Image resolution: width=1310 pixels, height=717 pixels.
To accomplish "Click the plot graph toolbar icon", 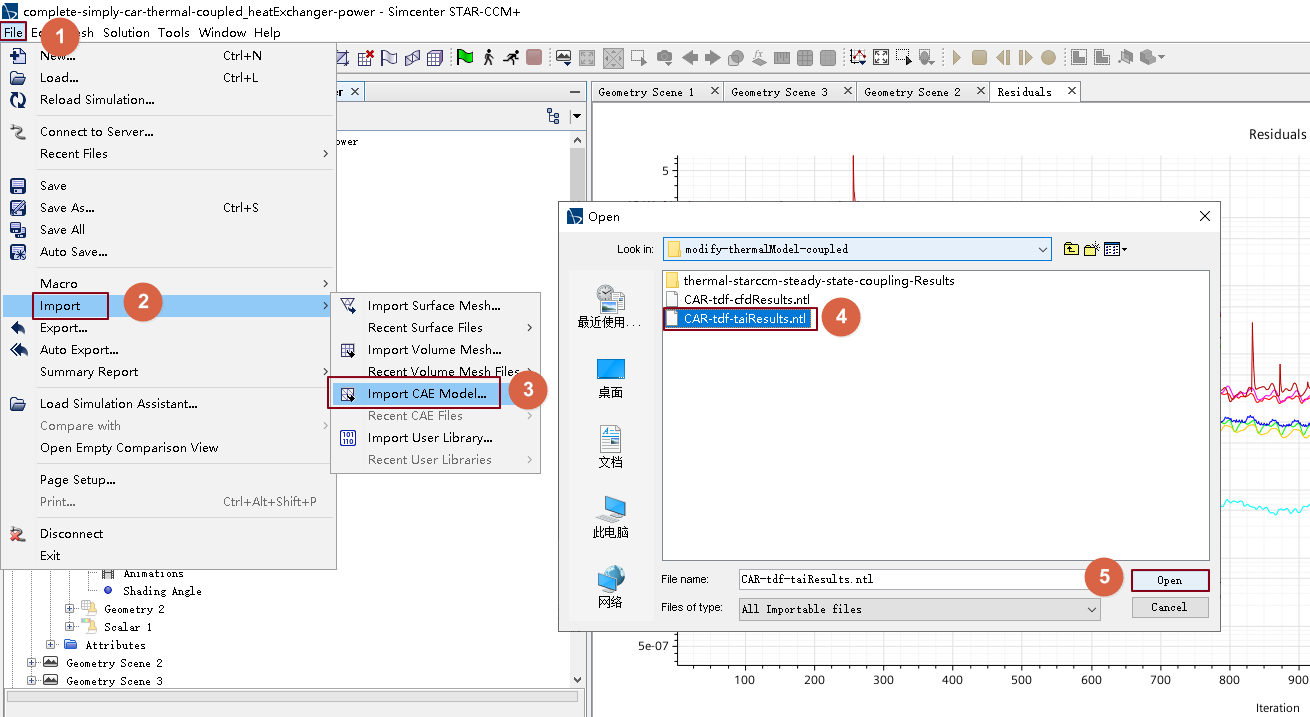I will [x=857, y=57].
